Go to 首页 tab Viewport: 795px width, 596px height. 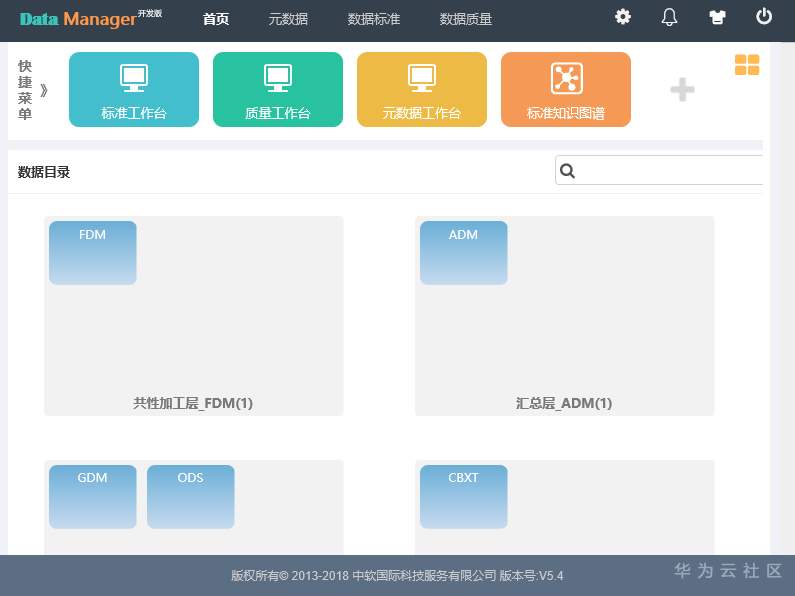click(216, 19)
